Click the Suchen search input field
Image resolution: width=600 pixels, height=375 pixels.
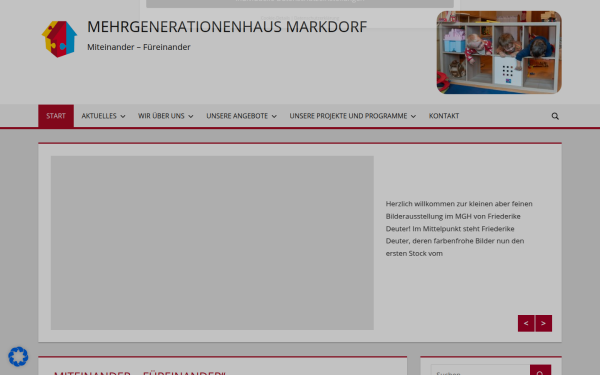[480, 371]
